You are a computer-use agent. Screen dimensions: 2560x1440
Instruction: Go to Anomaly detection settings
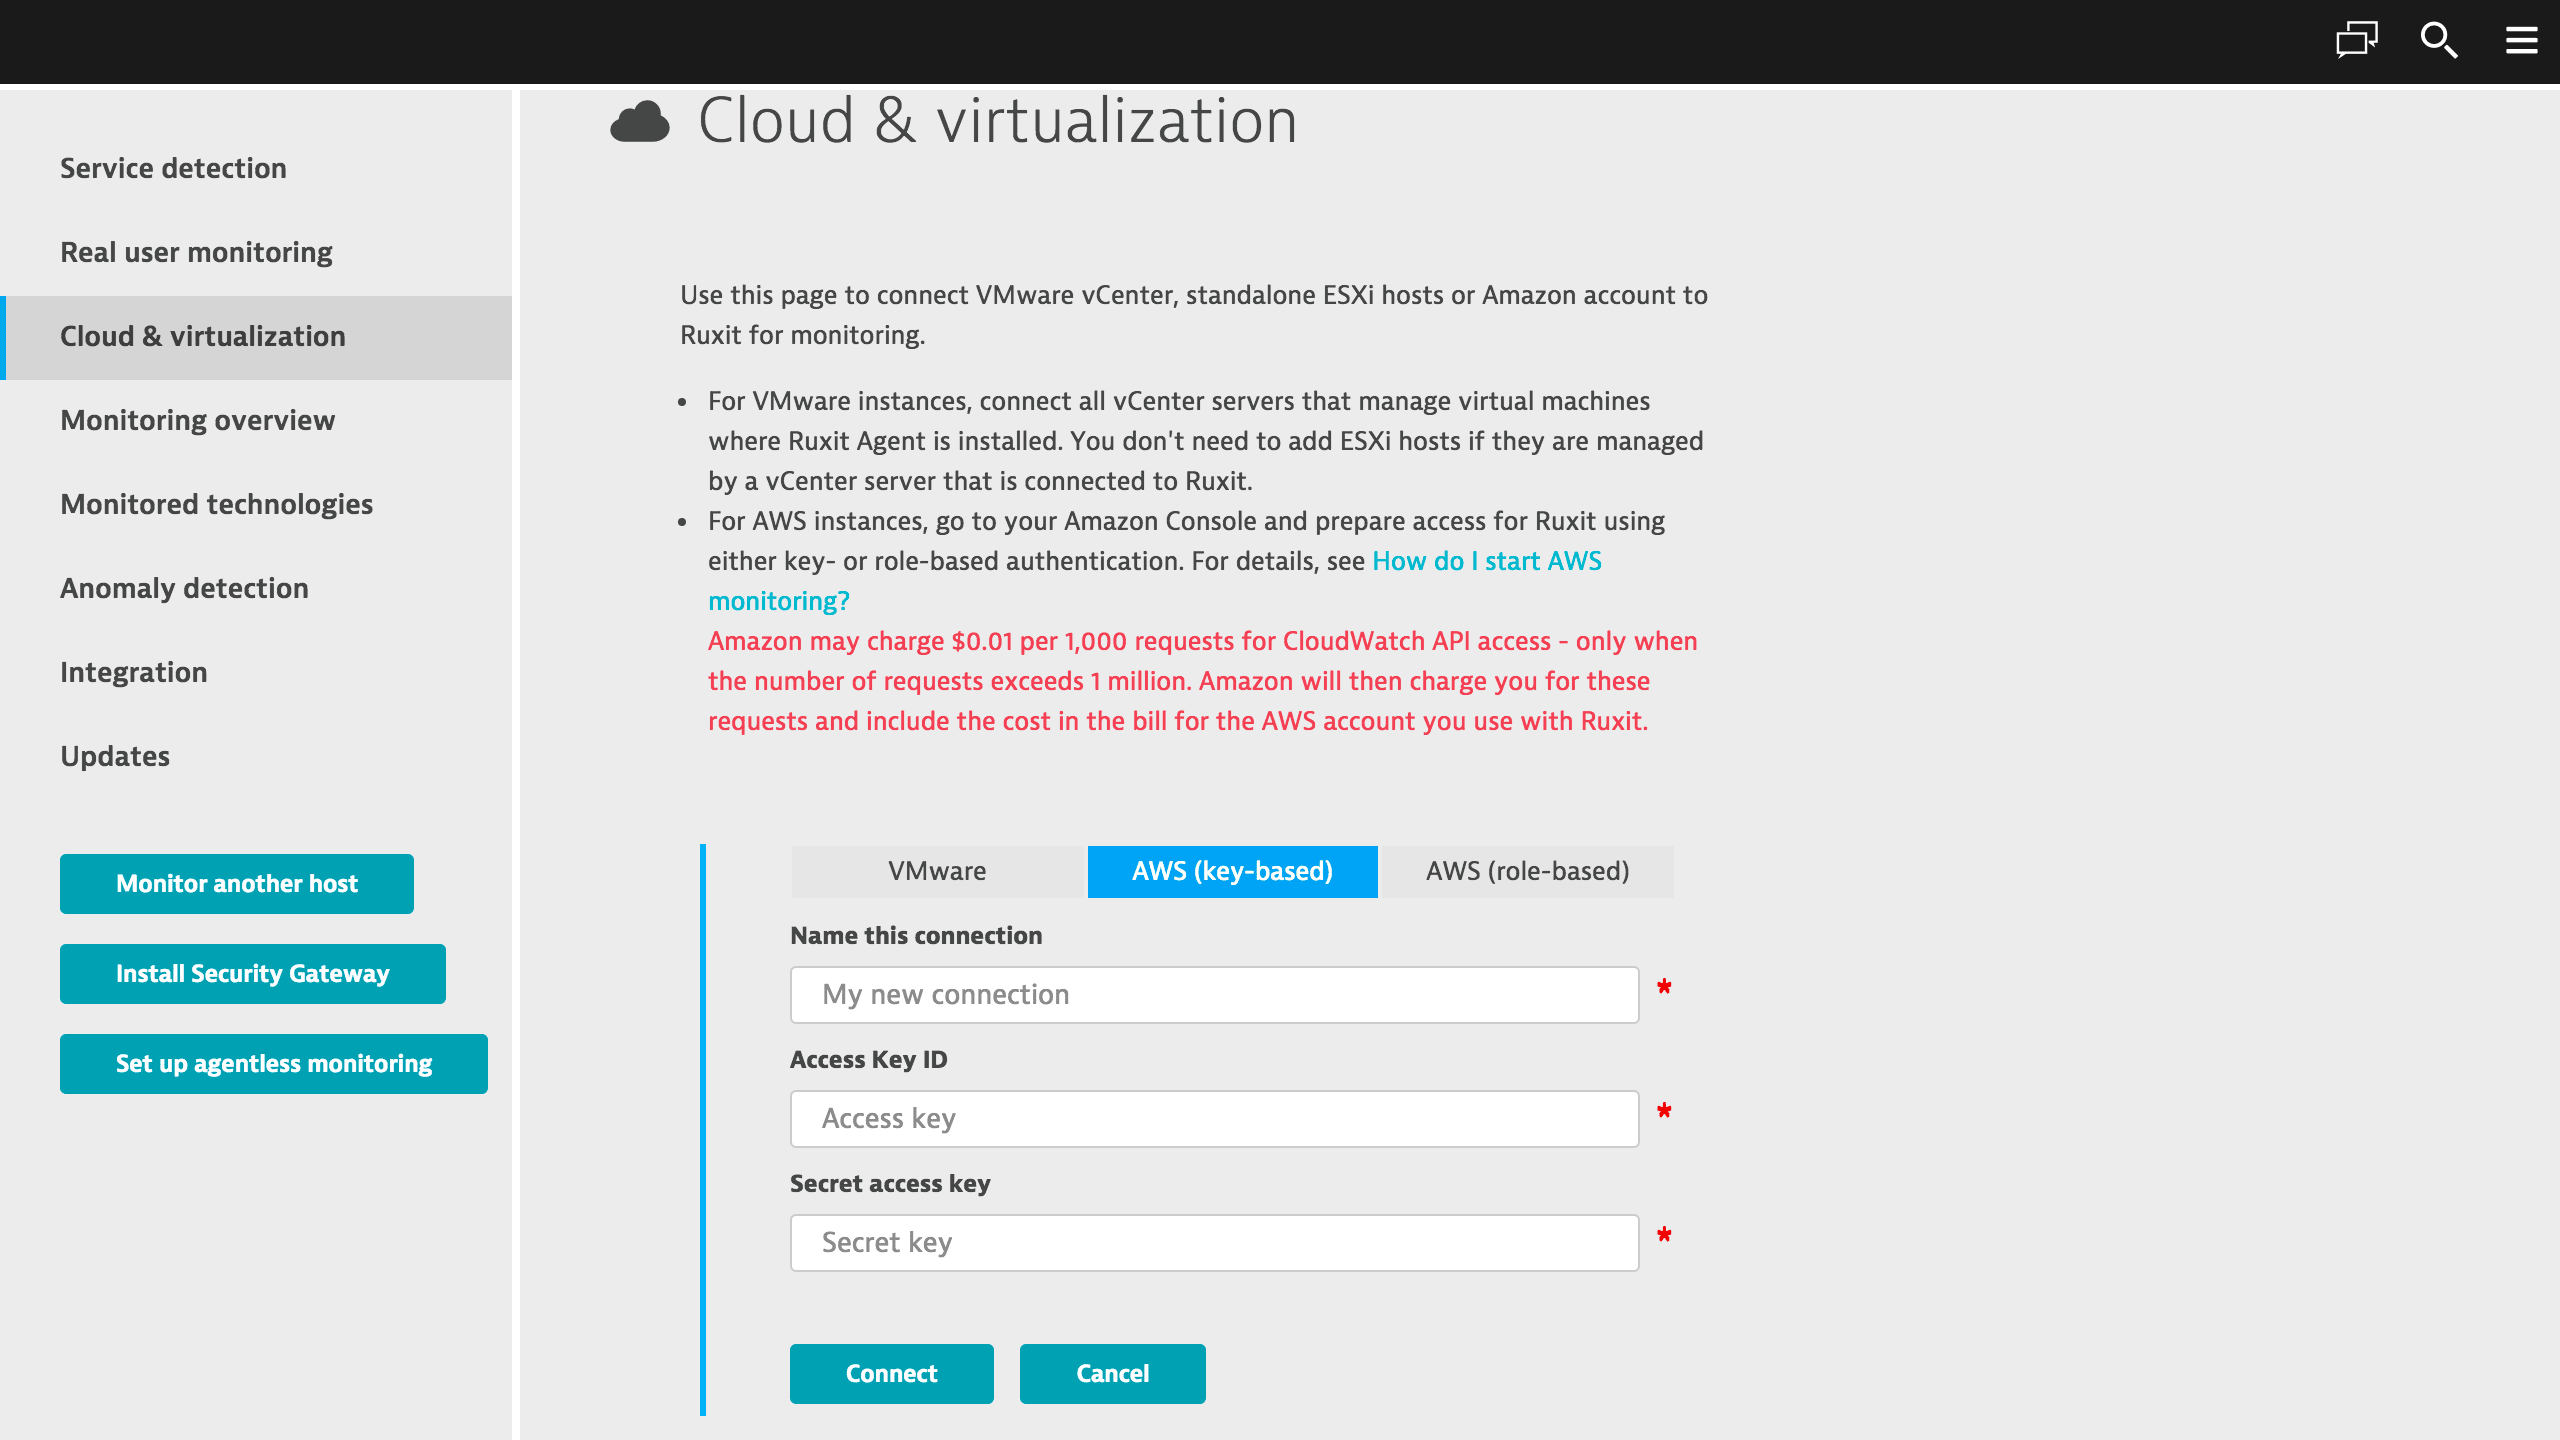(x=256, y=588)
